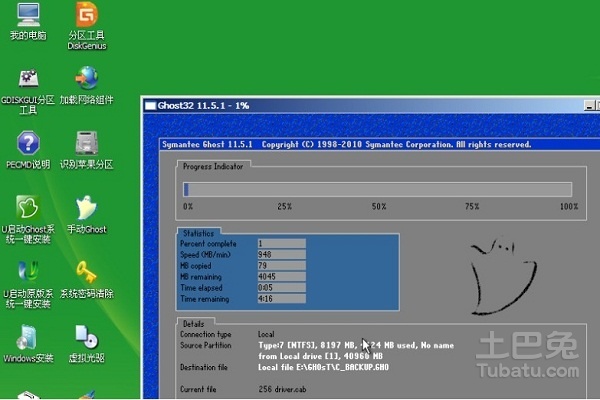Click the 'from Local drive [1]' line
Image resolution: width=600 pixels, height=400 pixels.
pyautogui.click(x=320, y=356)
